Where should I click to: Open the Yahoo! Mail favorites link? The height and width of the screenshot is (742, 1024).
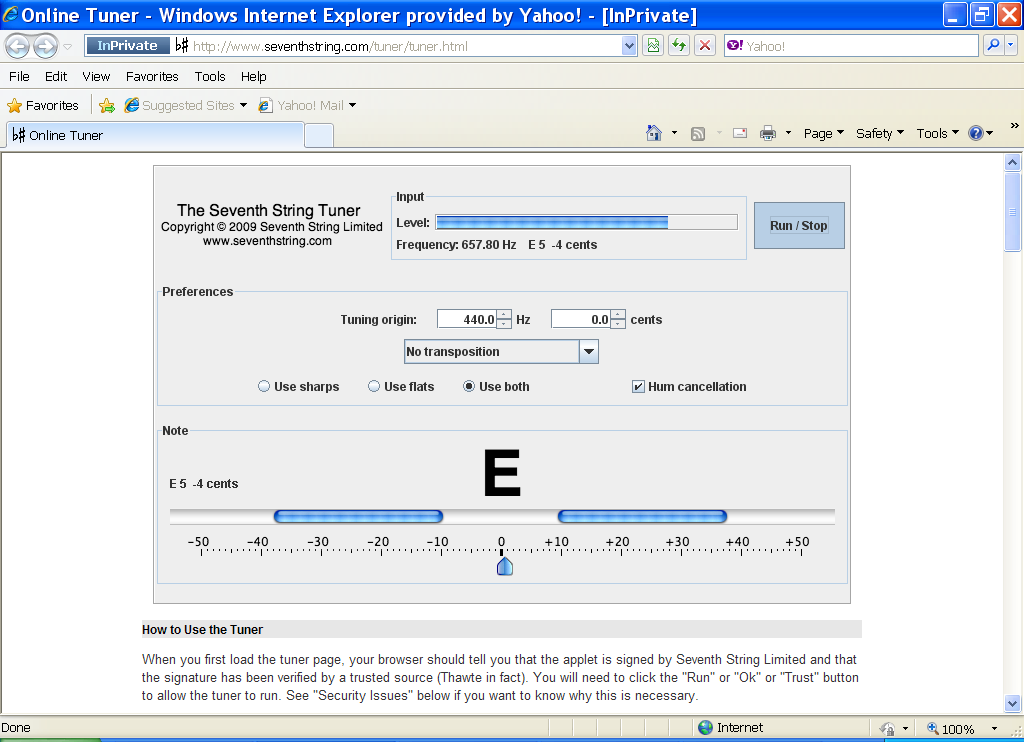(307, 105)
